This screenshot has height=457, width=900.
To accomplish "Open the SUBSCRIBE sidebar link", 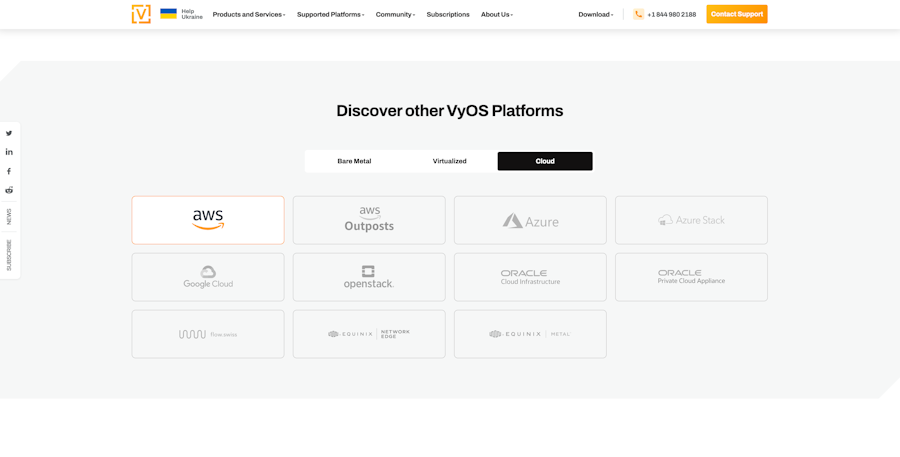I will tap(9, 255).
